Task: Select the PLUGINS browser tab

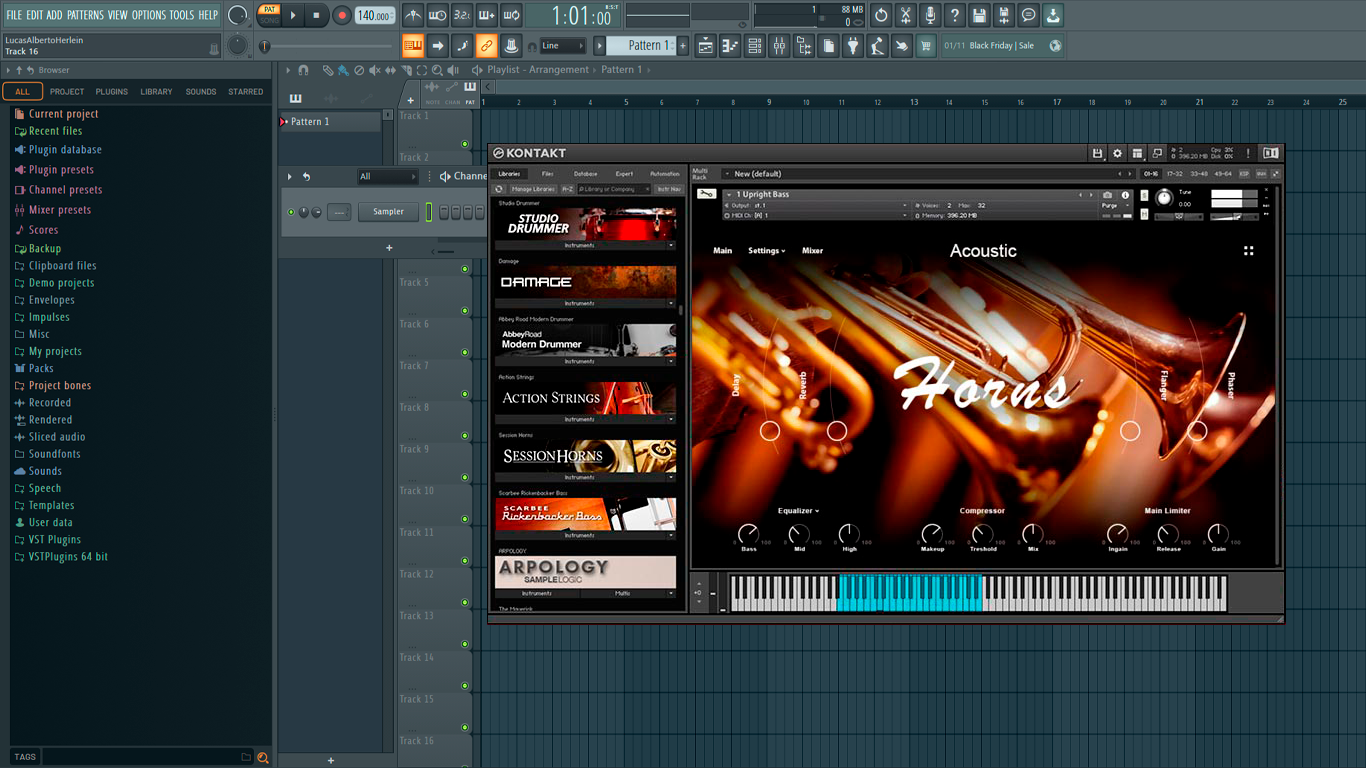Action: (x=111, y=91)
